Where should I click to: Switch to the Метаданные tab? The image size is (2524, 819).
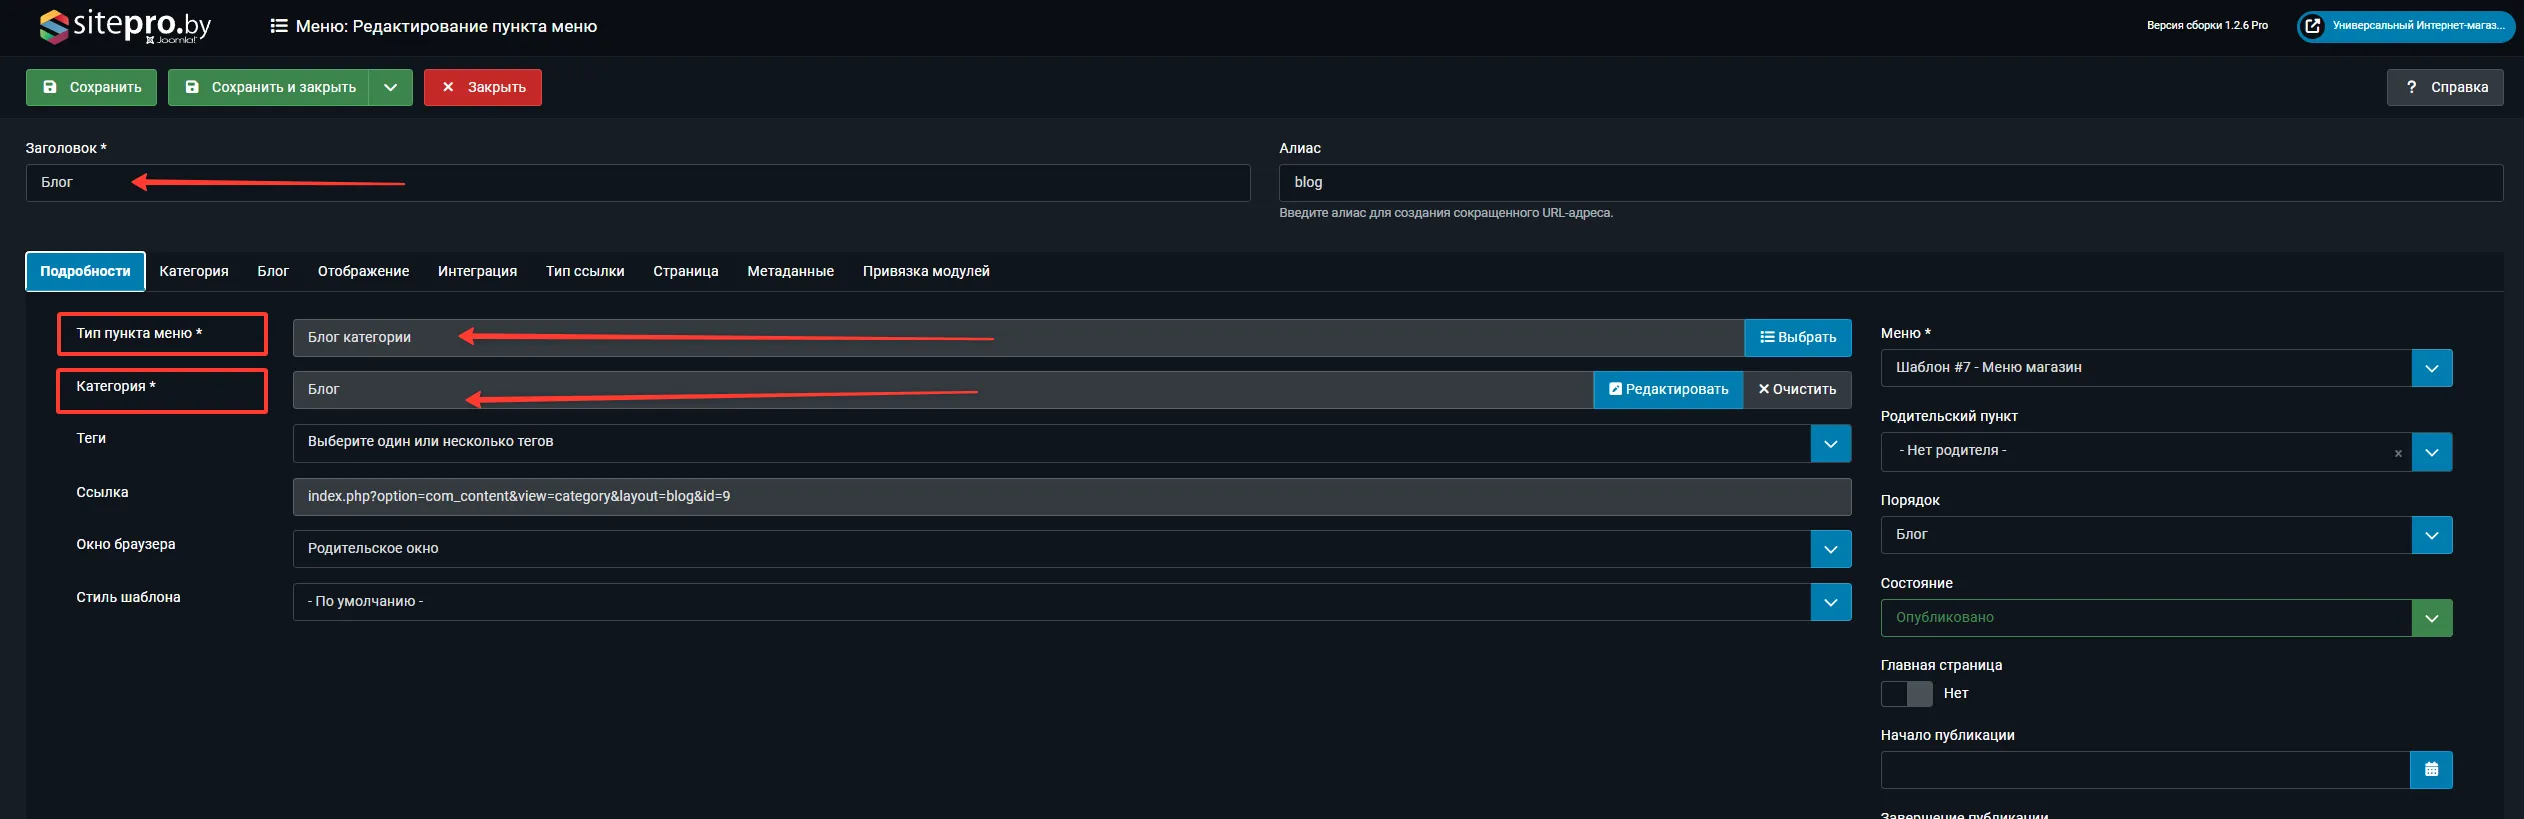[790, 272]
